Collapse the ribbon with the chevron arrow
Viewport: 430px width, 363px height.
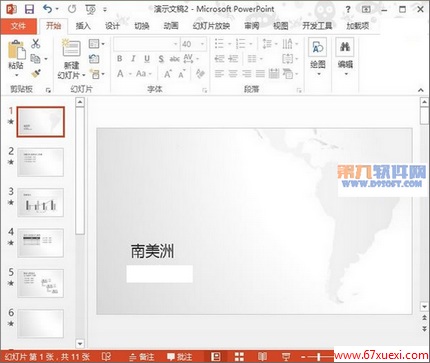point(421,90)
